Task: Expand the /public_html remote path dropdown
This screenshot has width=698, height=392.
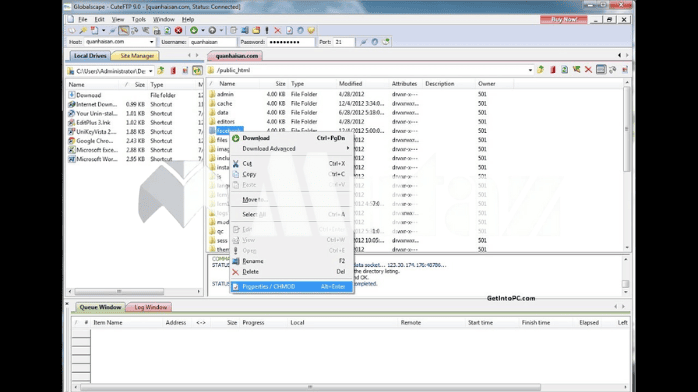Action: pos(530,70)
